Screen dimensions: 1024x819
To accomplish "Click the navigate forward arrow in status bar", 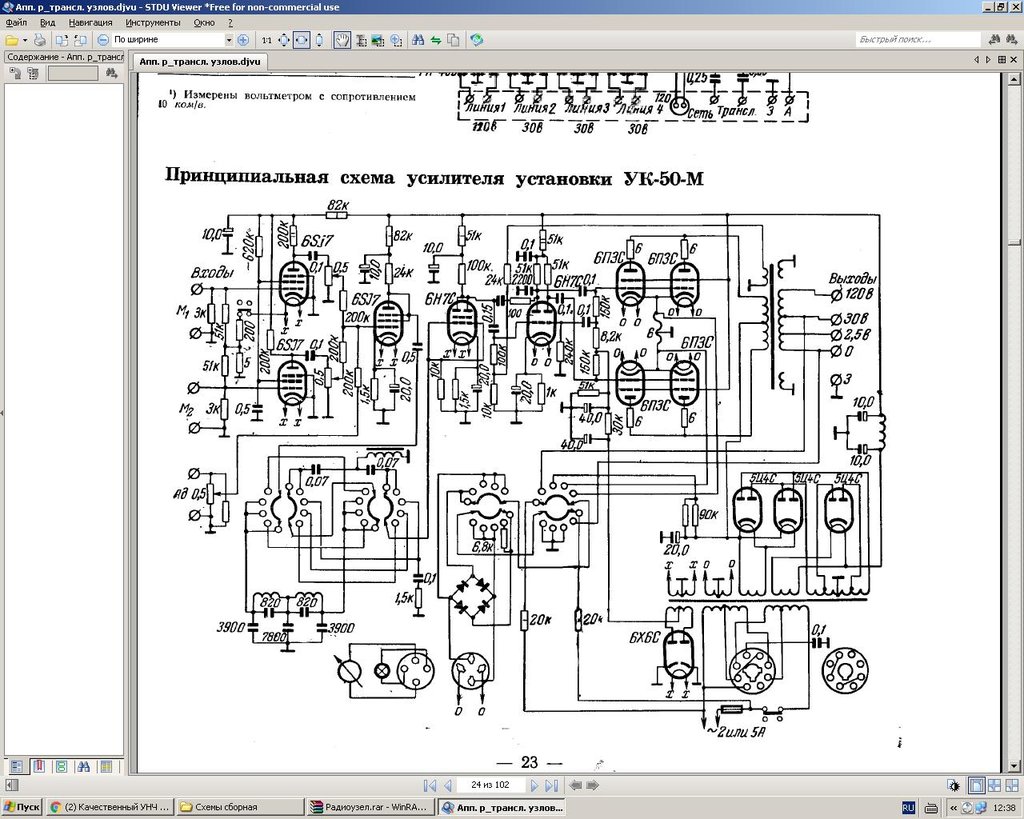I will tap(593, 786).
